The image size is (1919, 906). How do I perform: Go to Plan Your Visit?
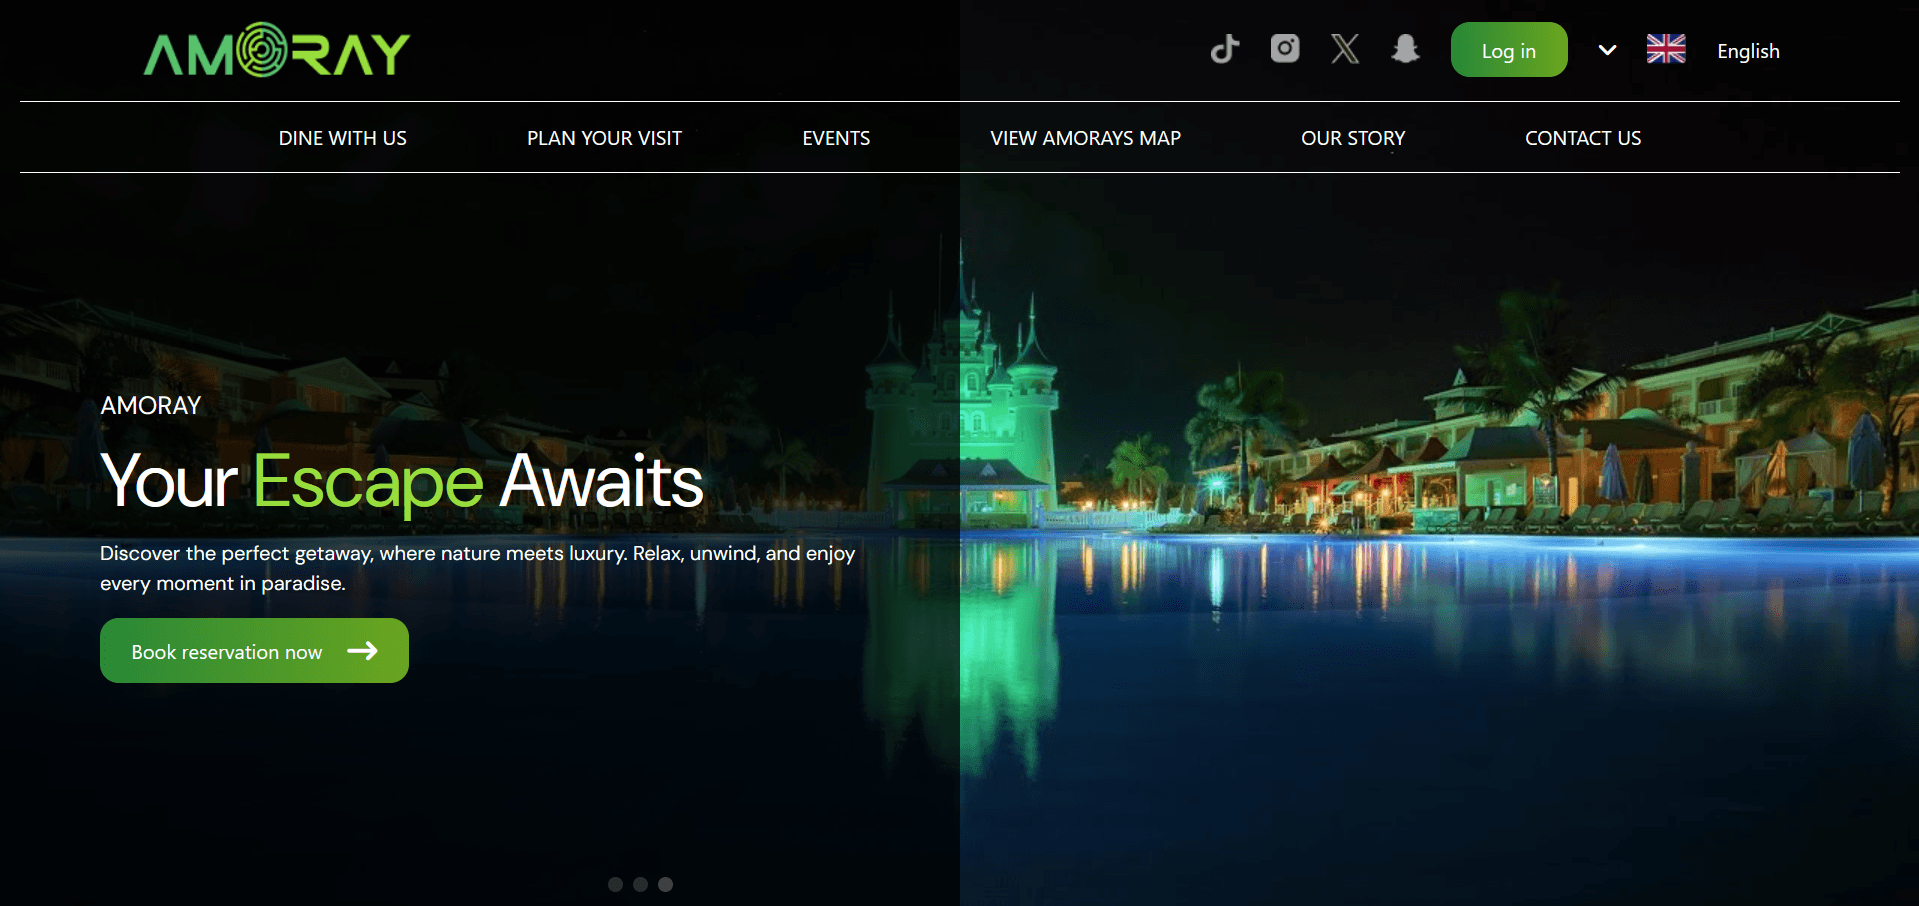(x=604, y=138)
